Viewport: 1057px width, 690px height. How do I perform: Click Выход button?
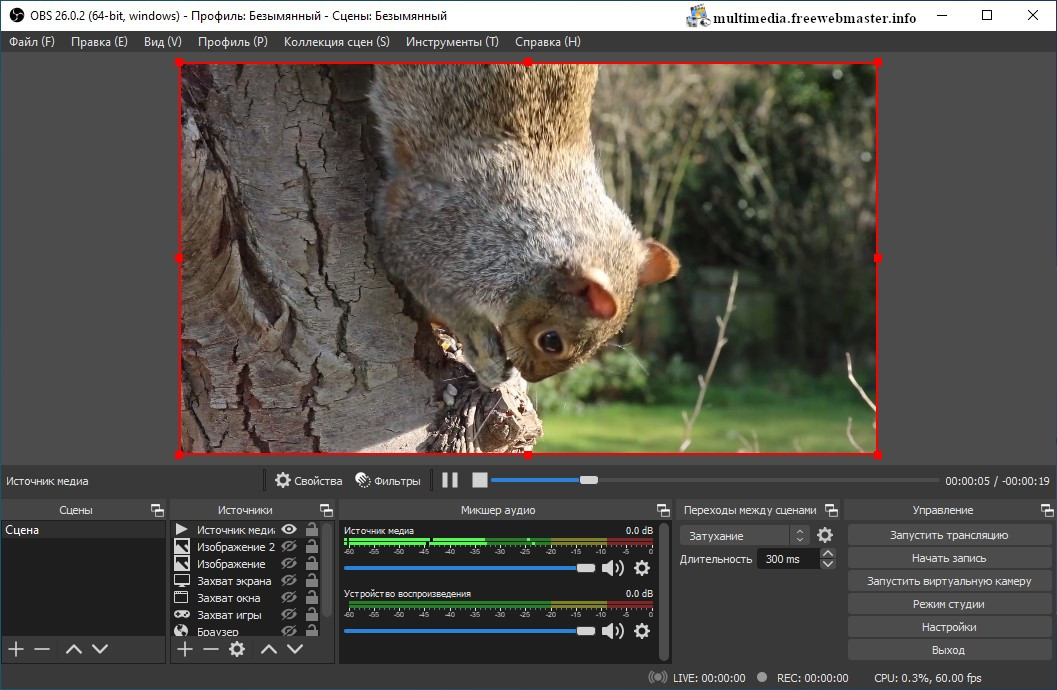click(x=949, y=650)
